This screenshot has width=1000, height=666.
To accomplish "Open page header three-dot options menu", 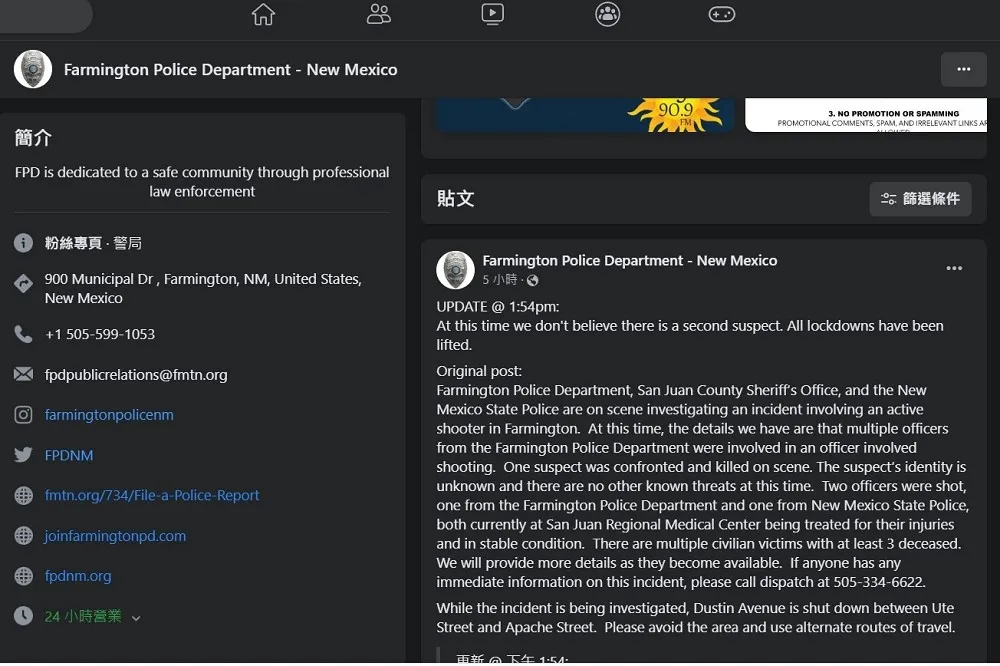I will [964, 69].
